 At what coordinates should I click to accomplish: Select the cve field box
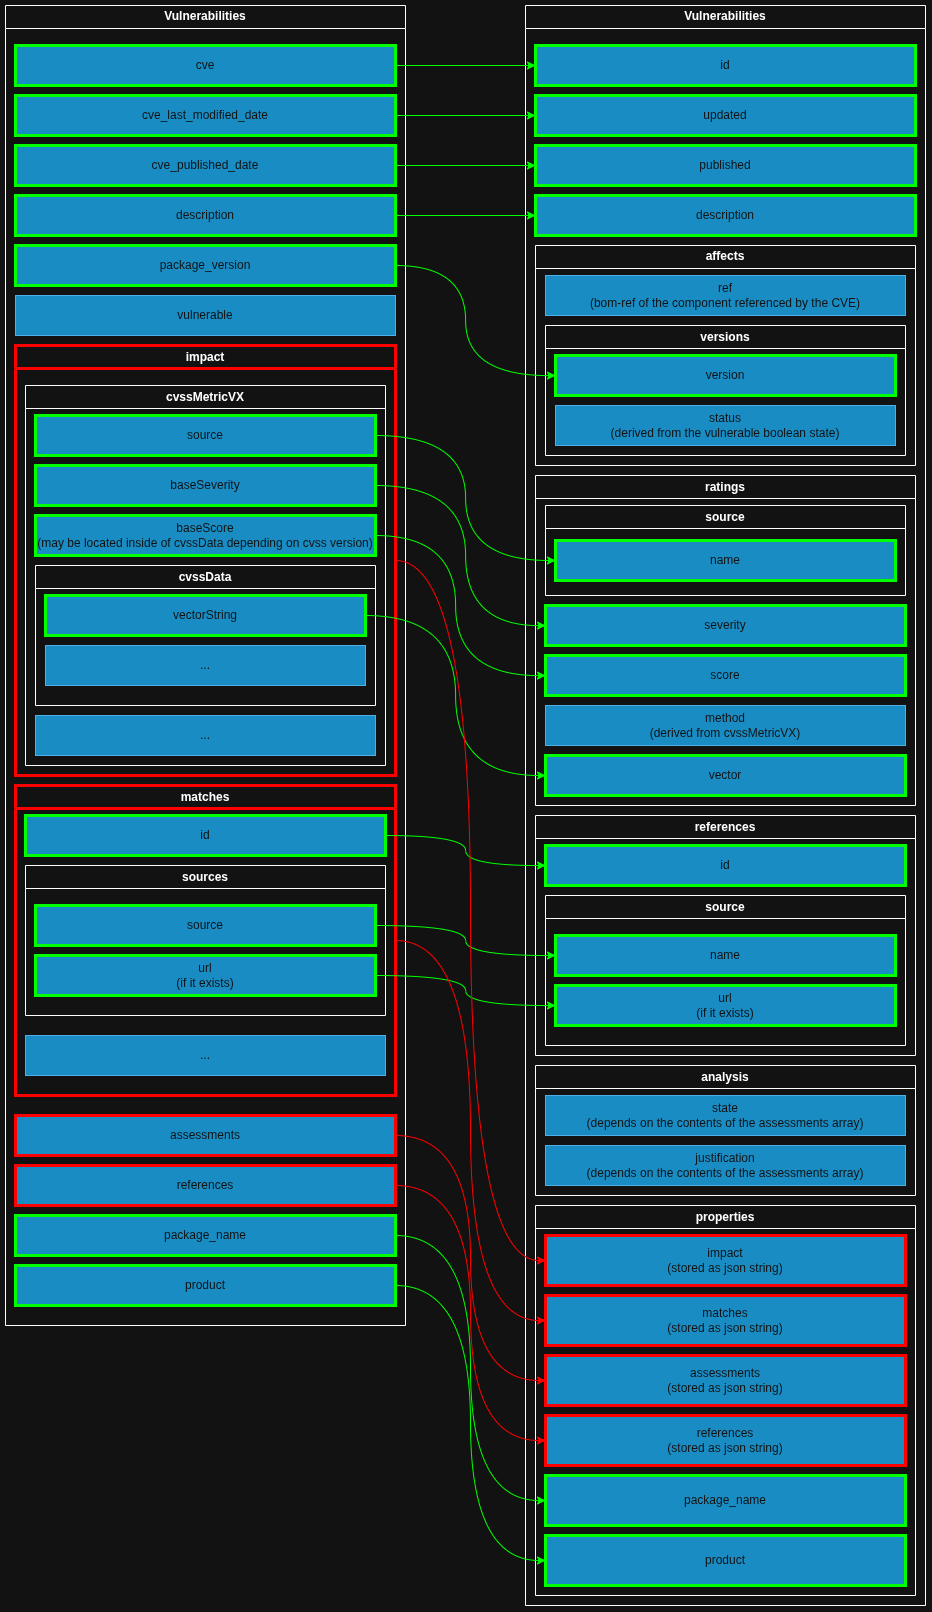(205, 65)
